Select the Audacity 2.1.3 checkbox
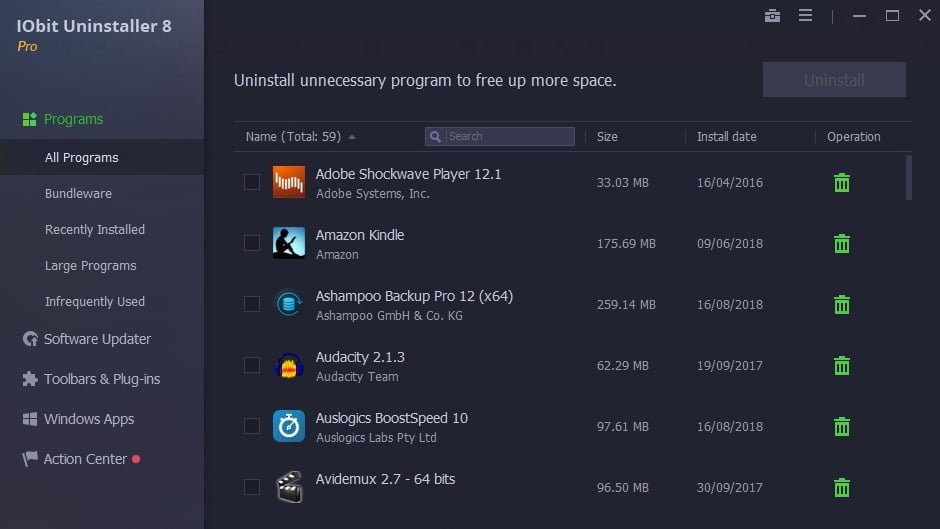 coord(252,365)
